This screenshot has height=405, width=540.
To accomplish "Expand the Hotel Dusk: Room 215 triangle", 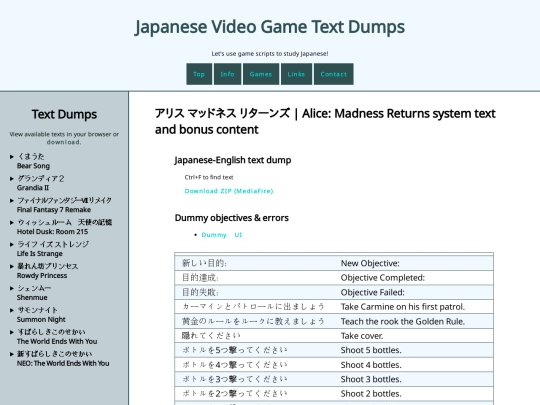I will (x=12, y=222).
